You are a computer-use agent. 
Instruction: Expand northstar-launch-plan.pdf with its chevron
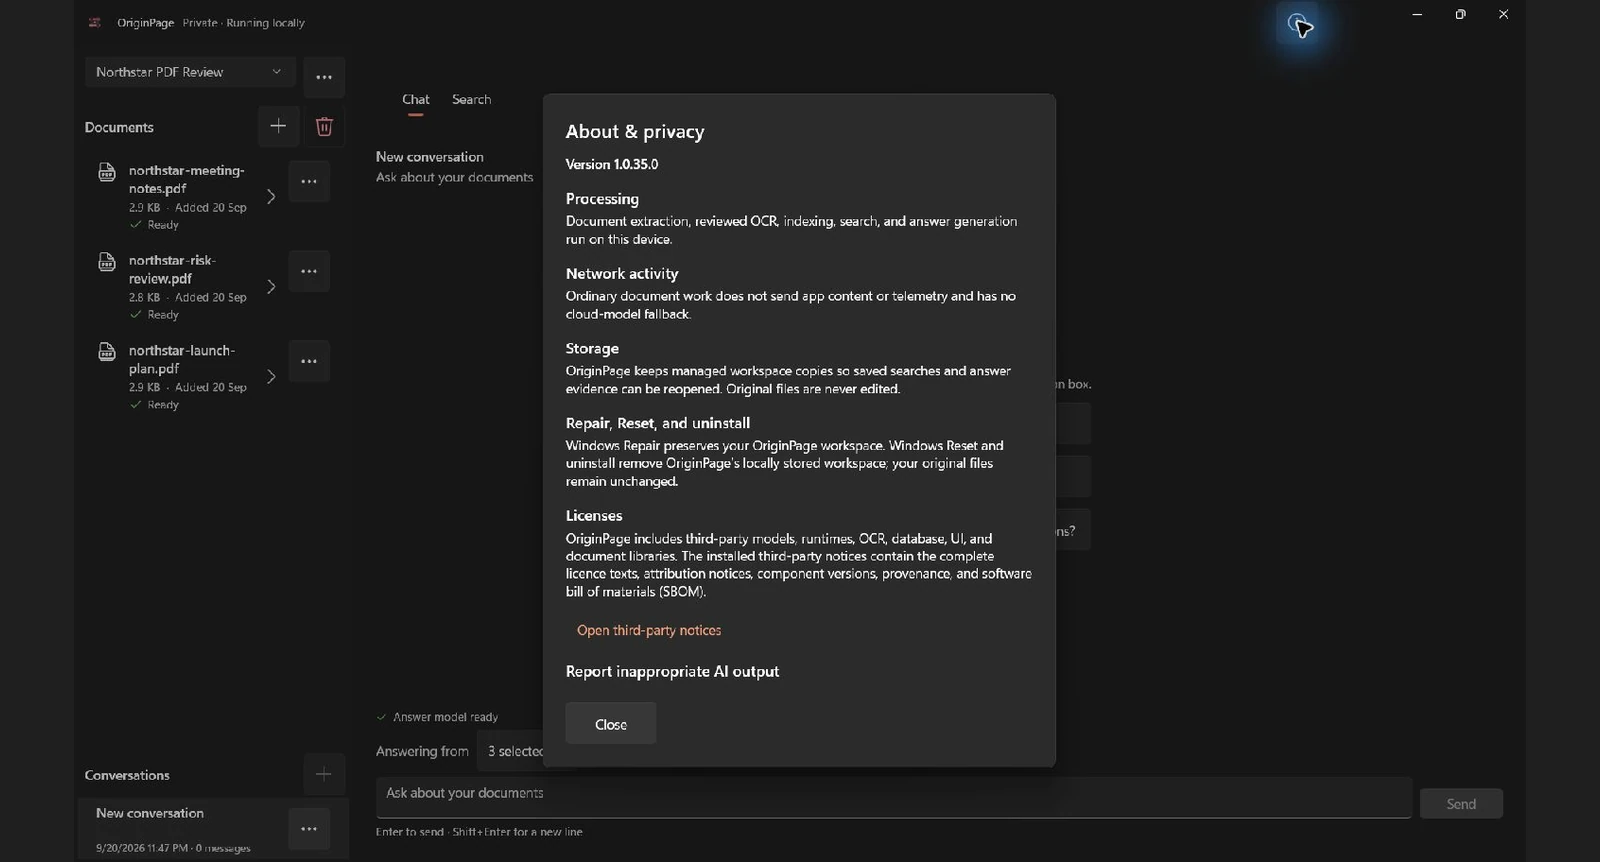pos(271,377)
